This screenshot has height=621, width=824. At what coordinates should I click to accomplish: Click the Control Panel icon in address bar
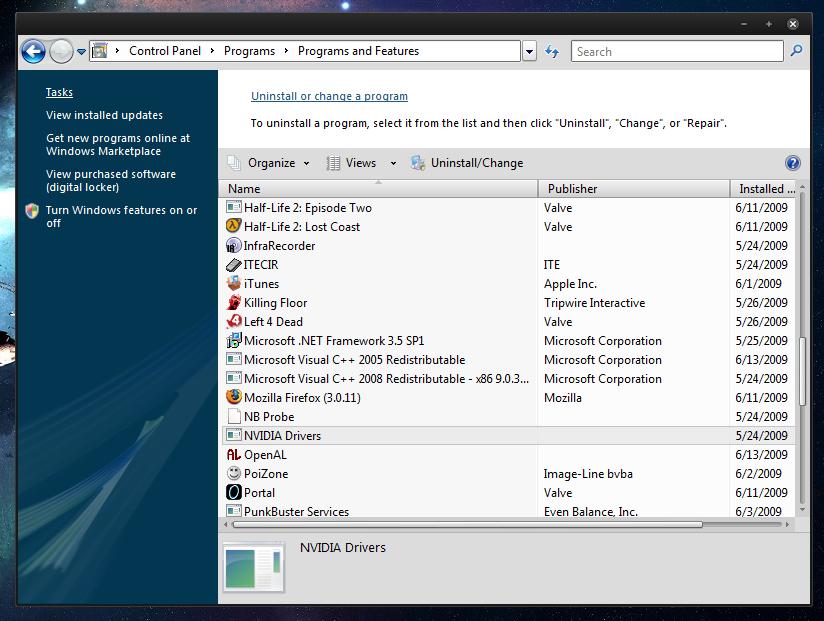pyautogui.click(x=99, y=51)
